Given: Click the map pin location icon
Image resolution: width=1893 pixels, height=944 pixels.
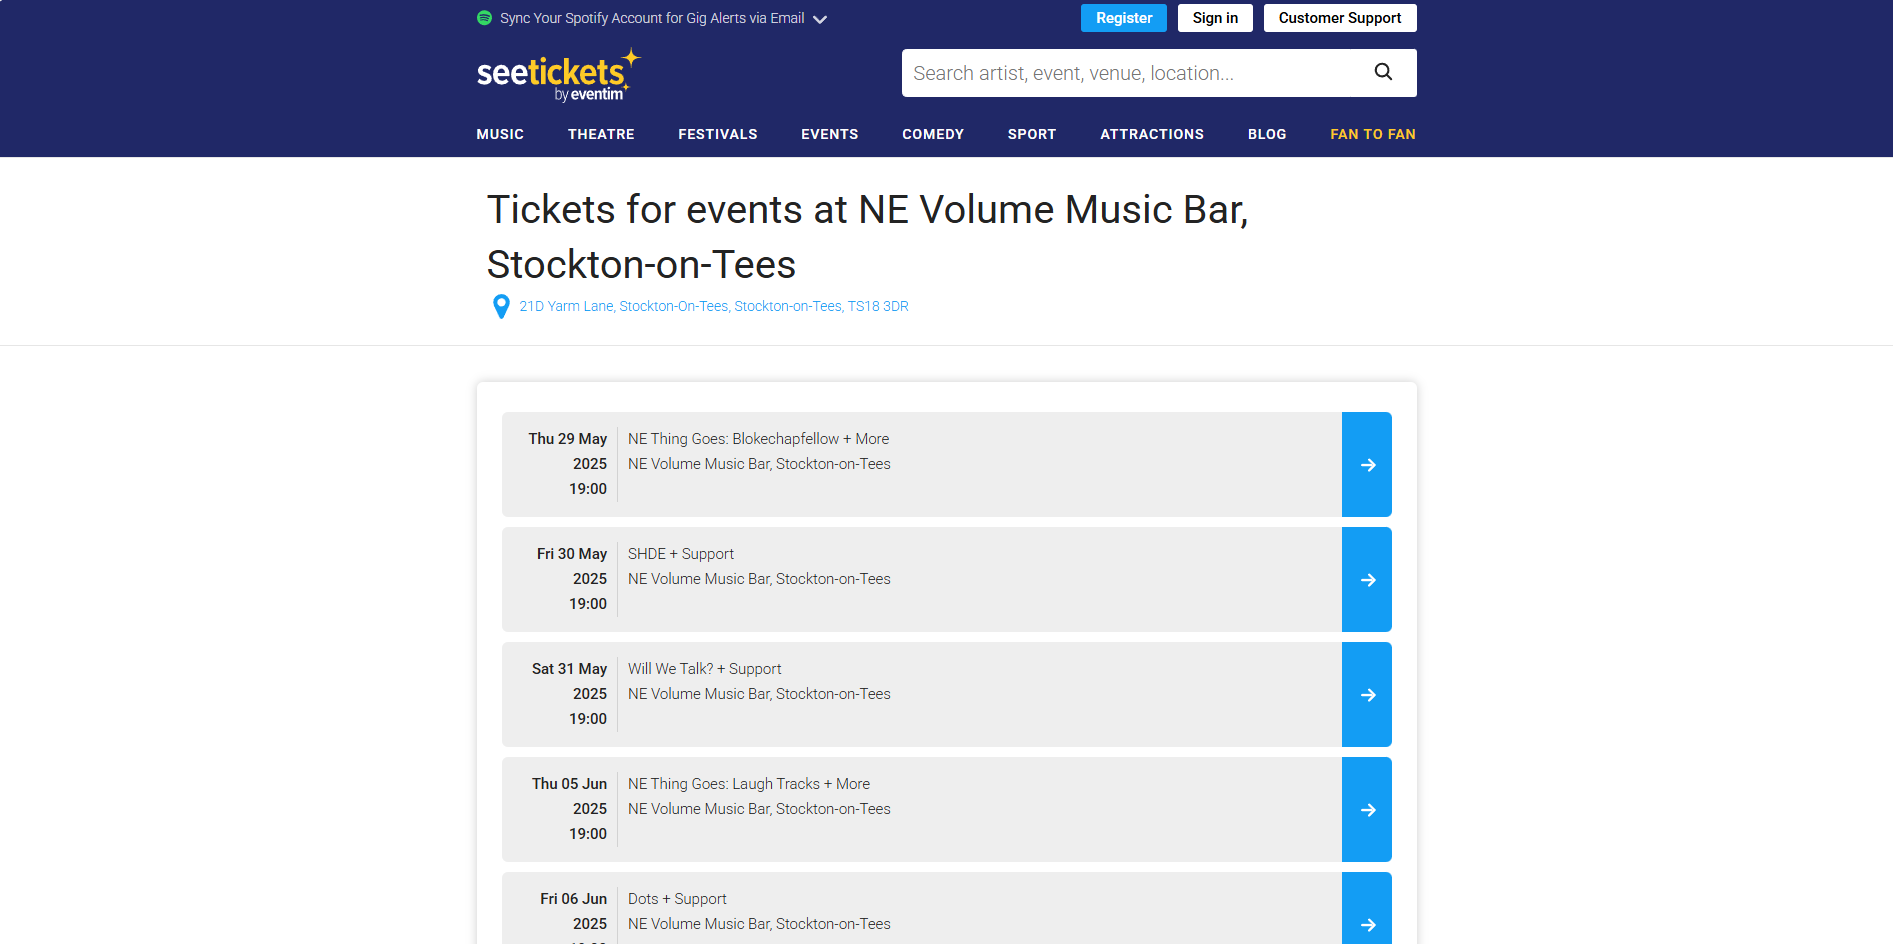Looking at the screenshot, I should pos(501,306).
